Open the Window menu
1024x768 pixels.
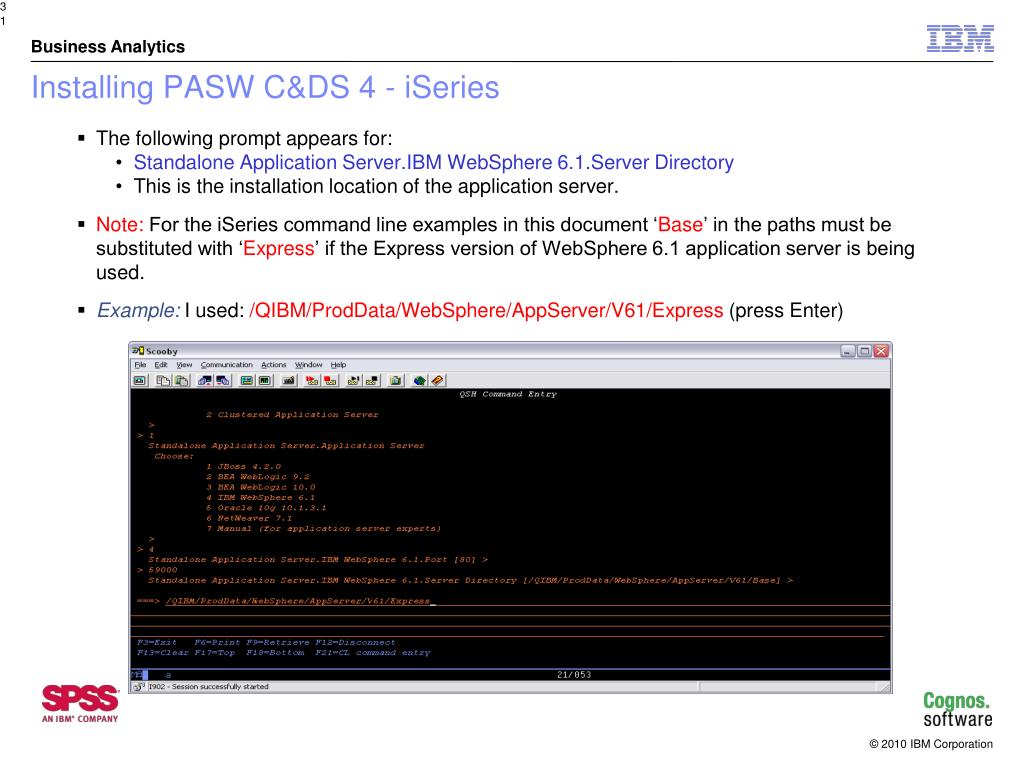[308, 365]
